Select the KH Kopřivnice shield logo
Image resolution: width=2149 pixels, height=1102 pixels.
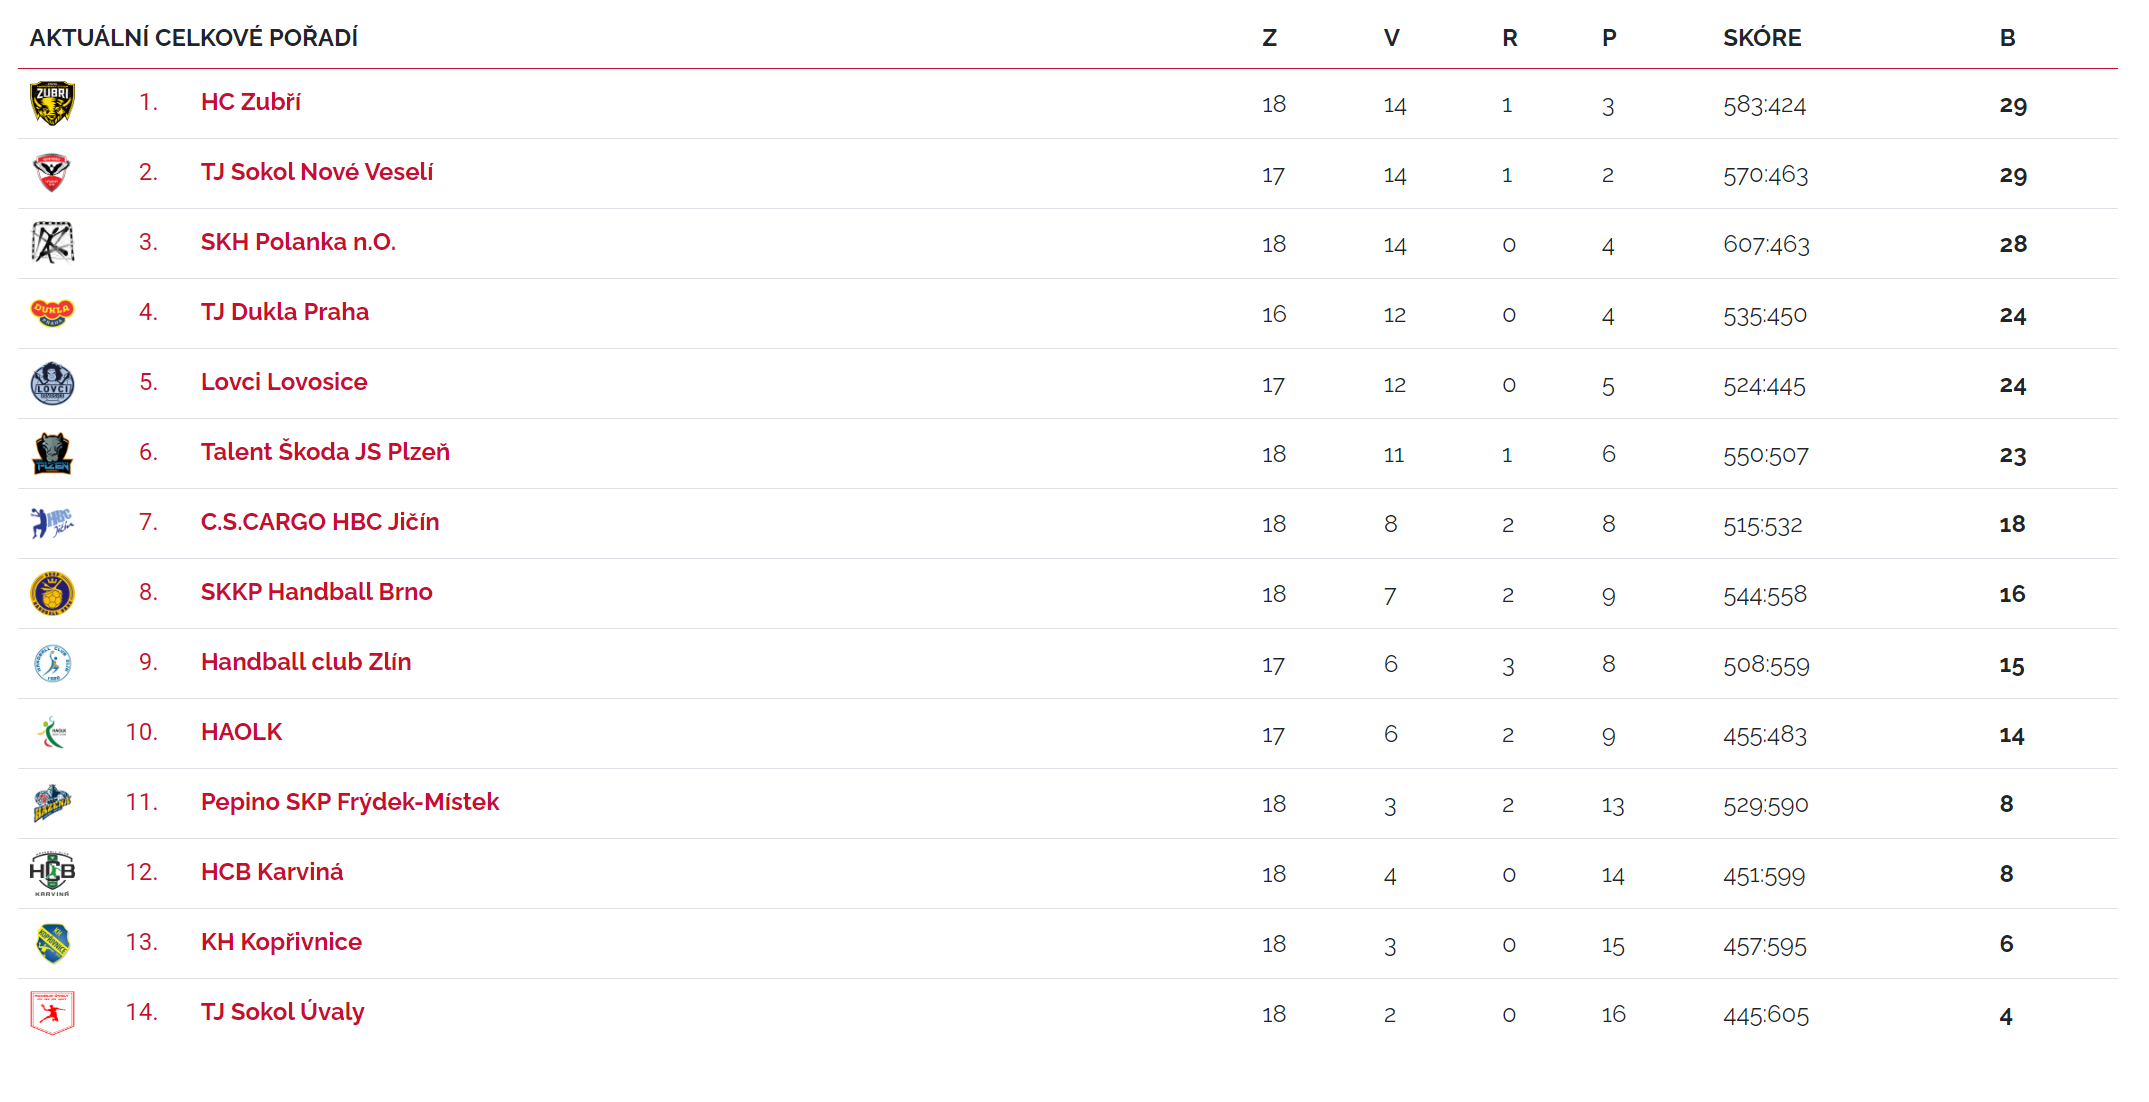[52, 943]
